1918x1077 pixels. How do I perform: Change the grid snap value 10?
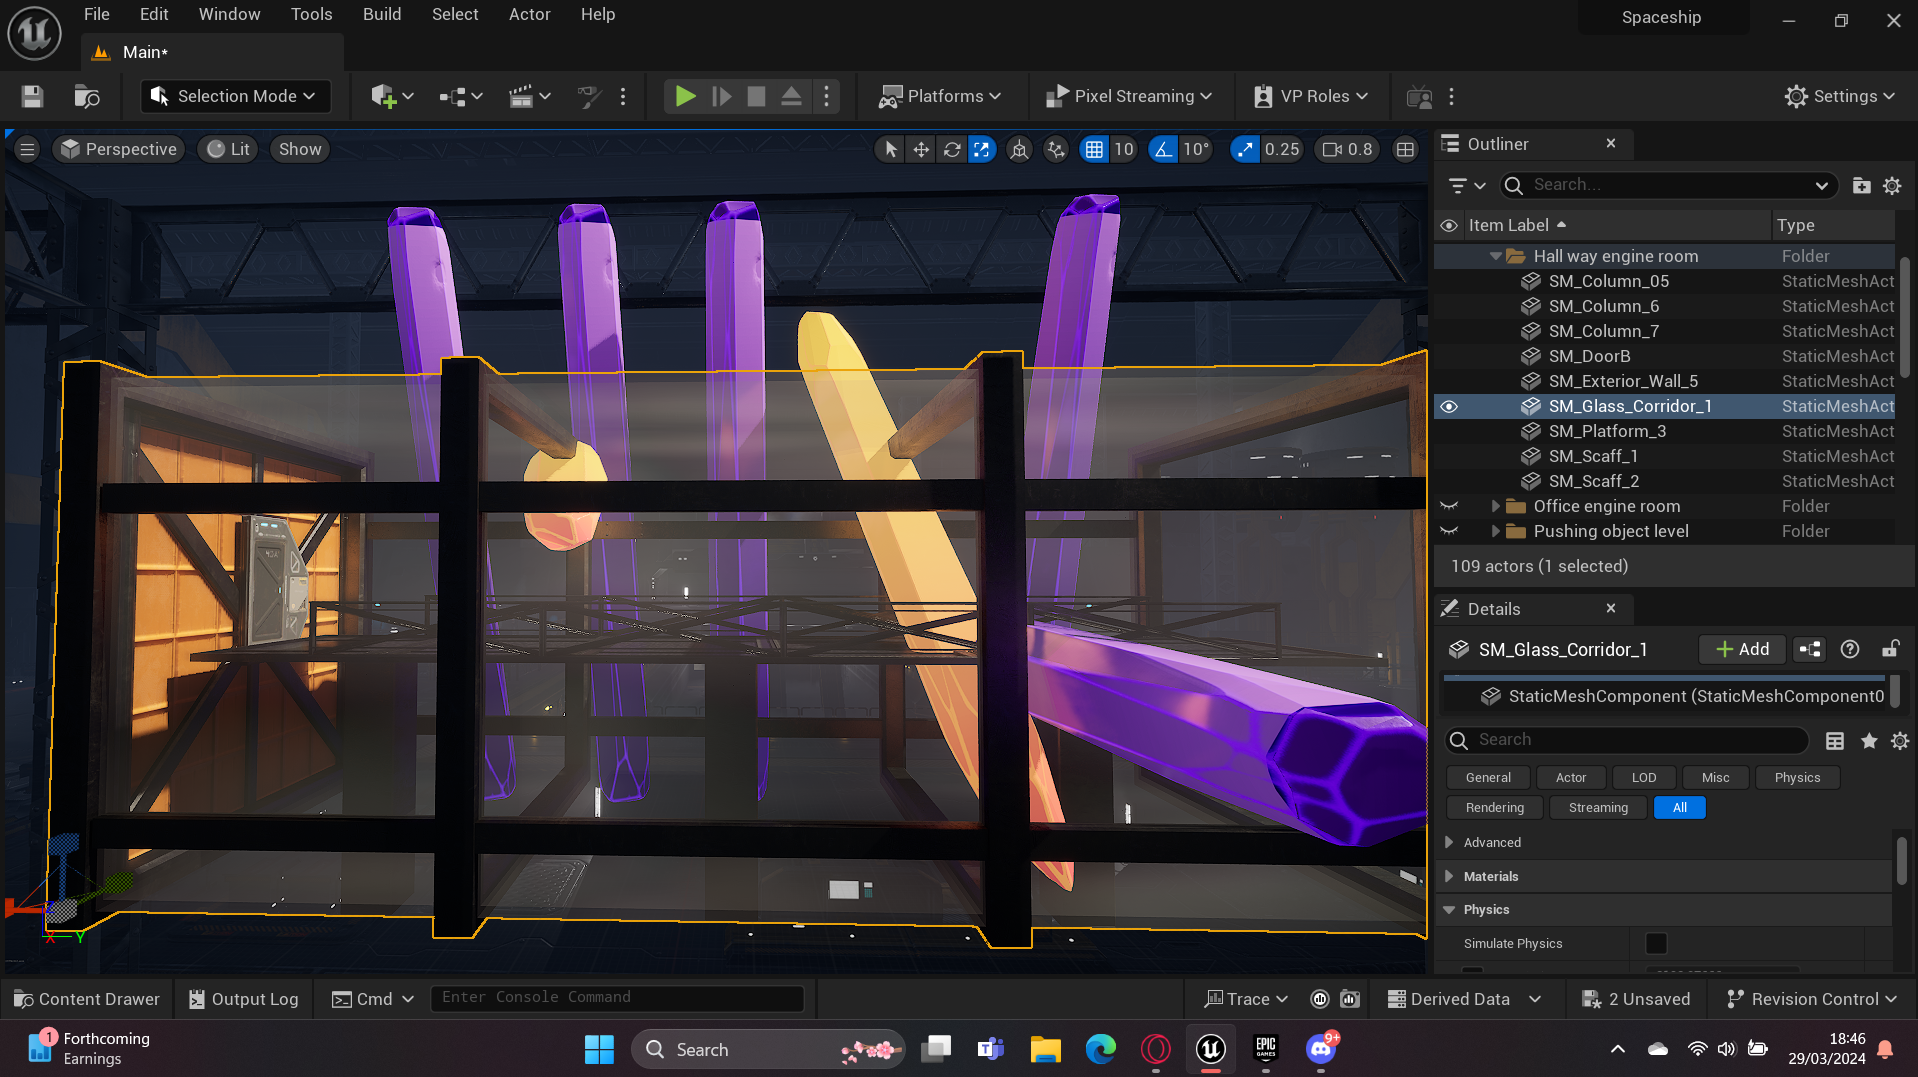[1124, 149]
